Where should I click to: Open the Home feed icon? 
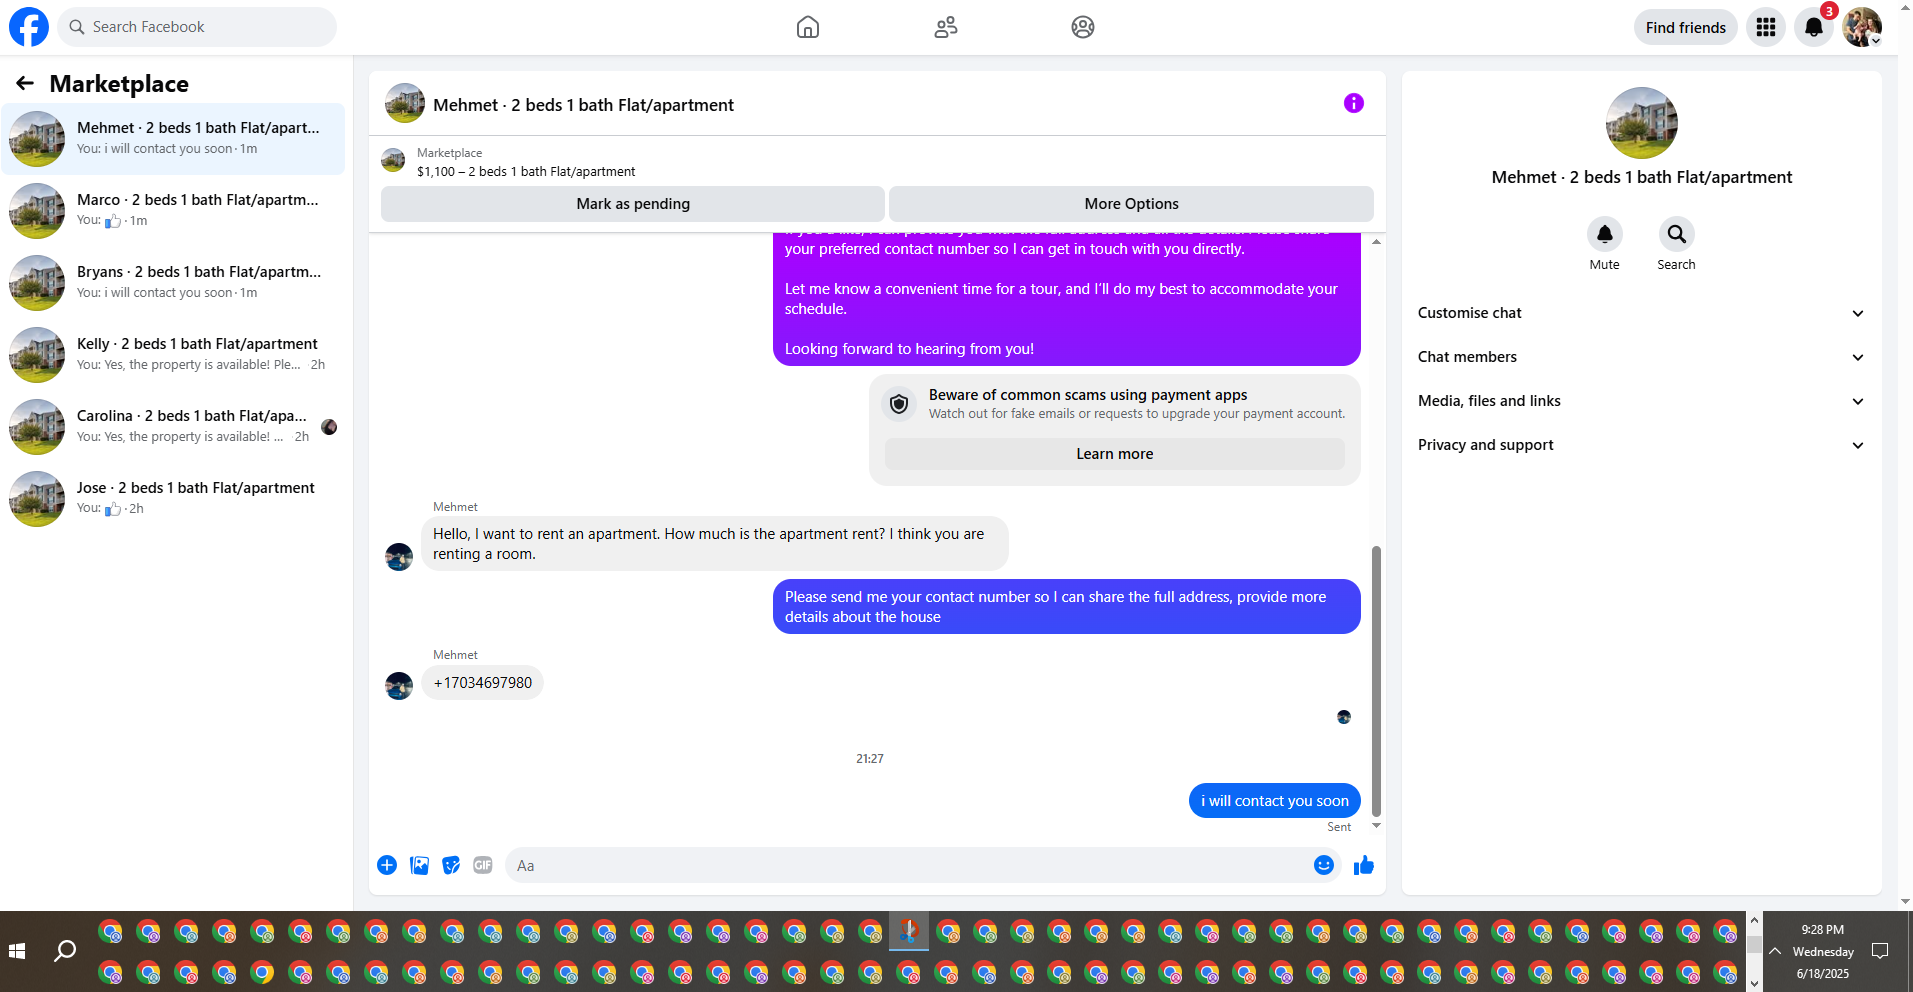808,27
